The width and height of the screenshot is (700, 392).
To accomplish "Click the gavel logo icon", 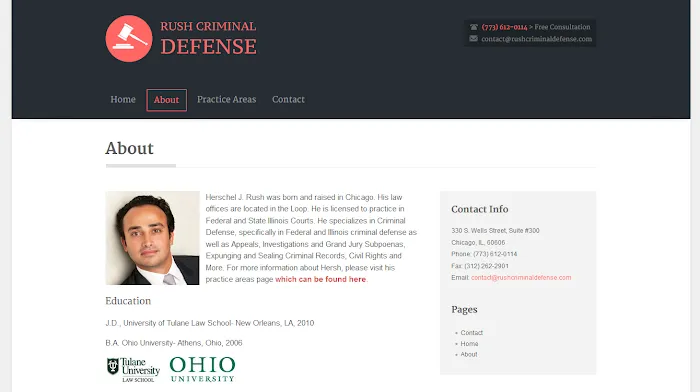I will click(x=129, y=38).
